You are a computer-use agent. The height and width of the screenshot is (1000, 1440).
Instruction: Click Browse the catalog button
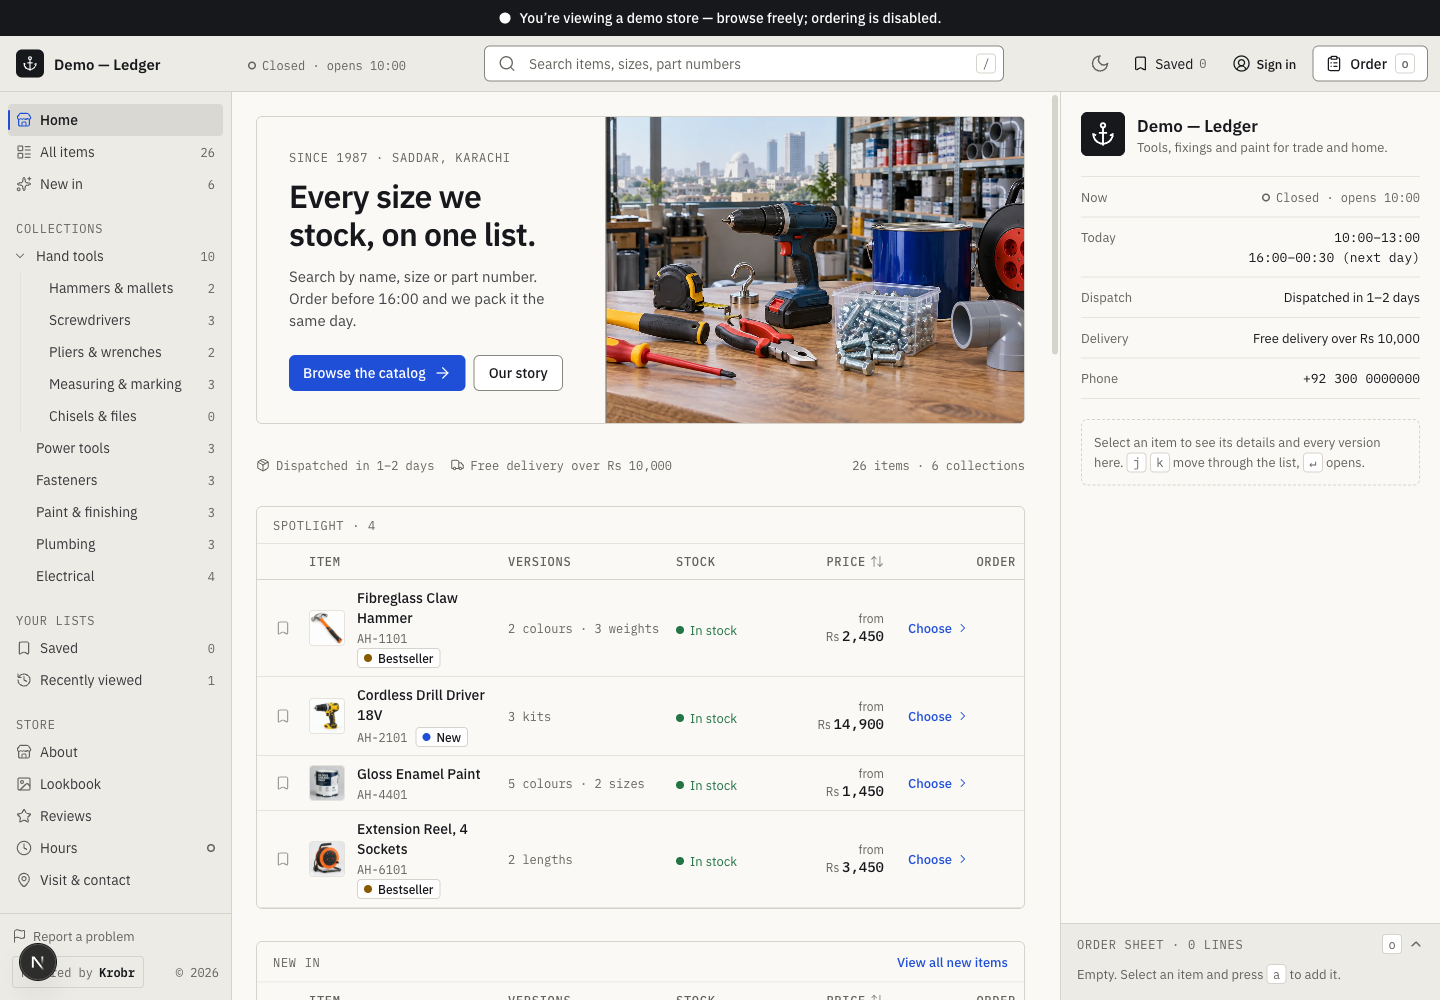(377, 373)
